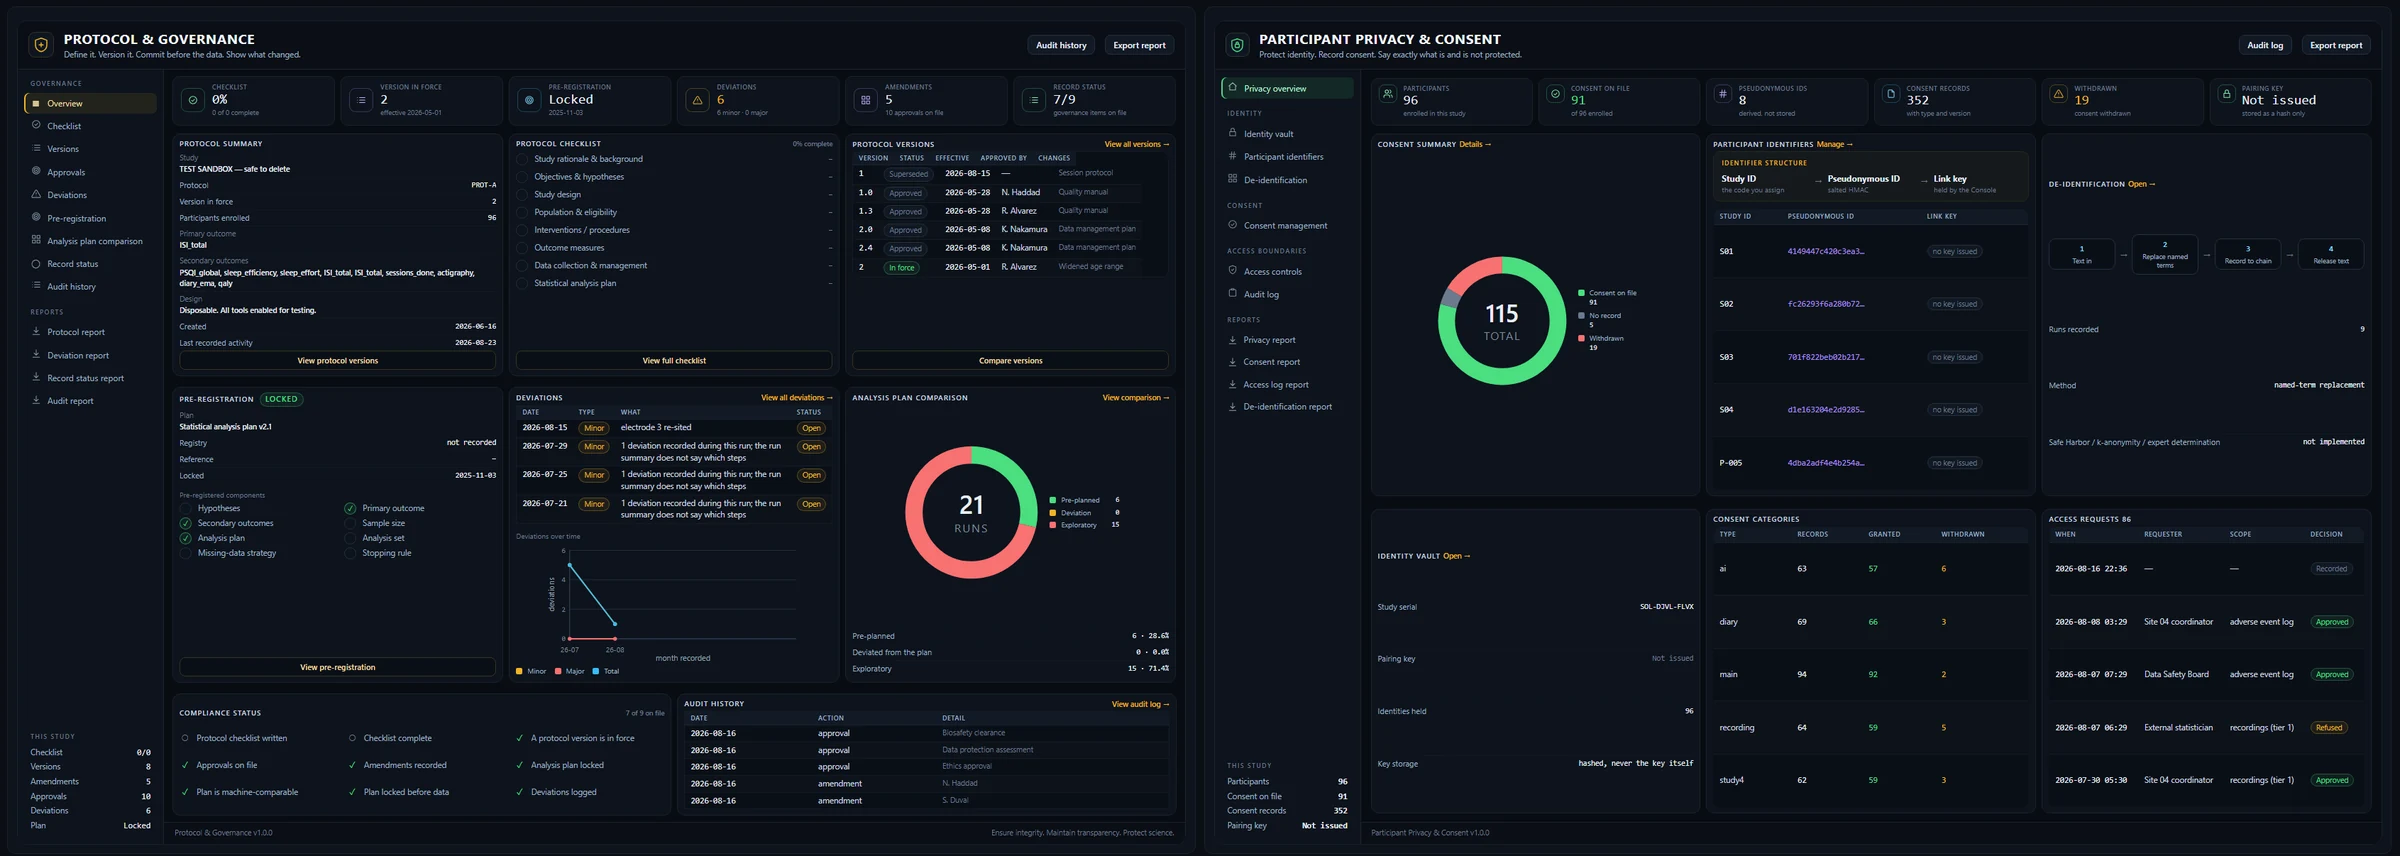Check Study rationale & background checklist circle
This screenshot has height=856, width=2400.
522,159
